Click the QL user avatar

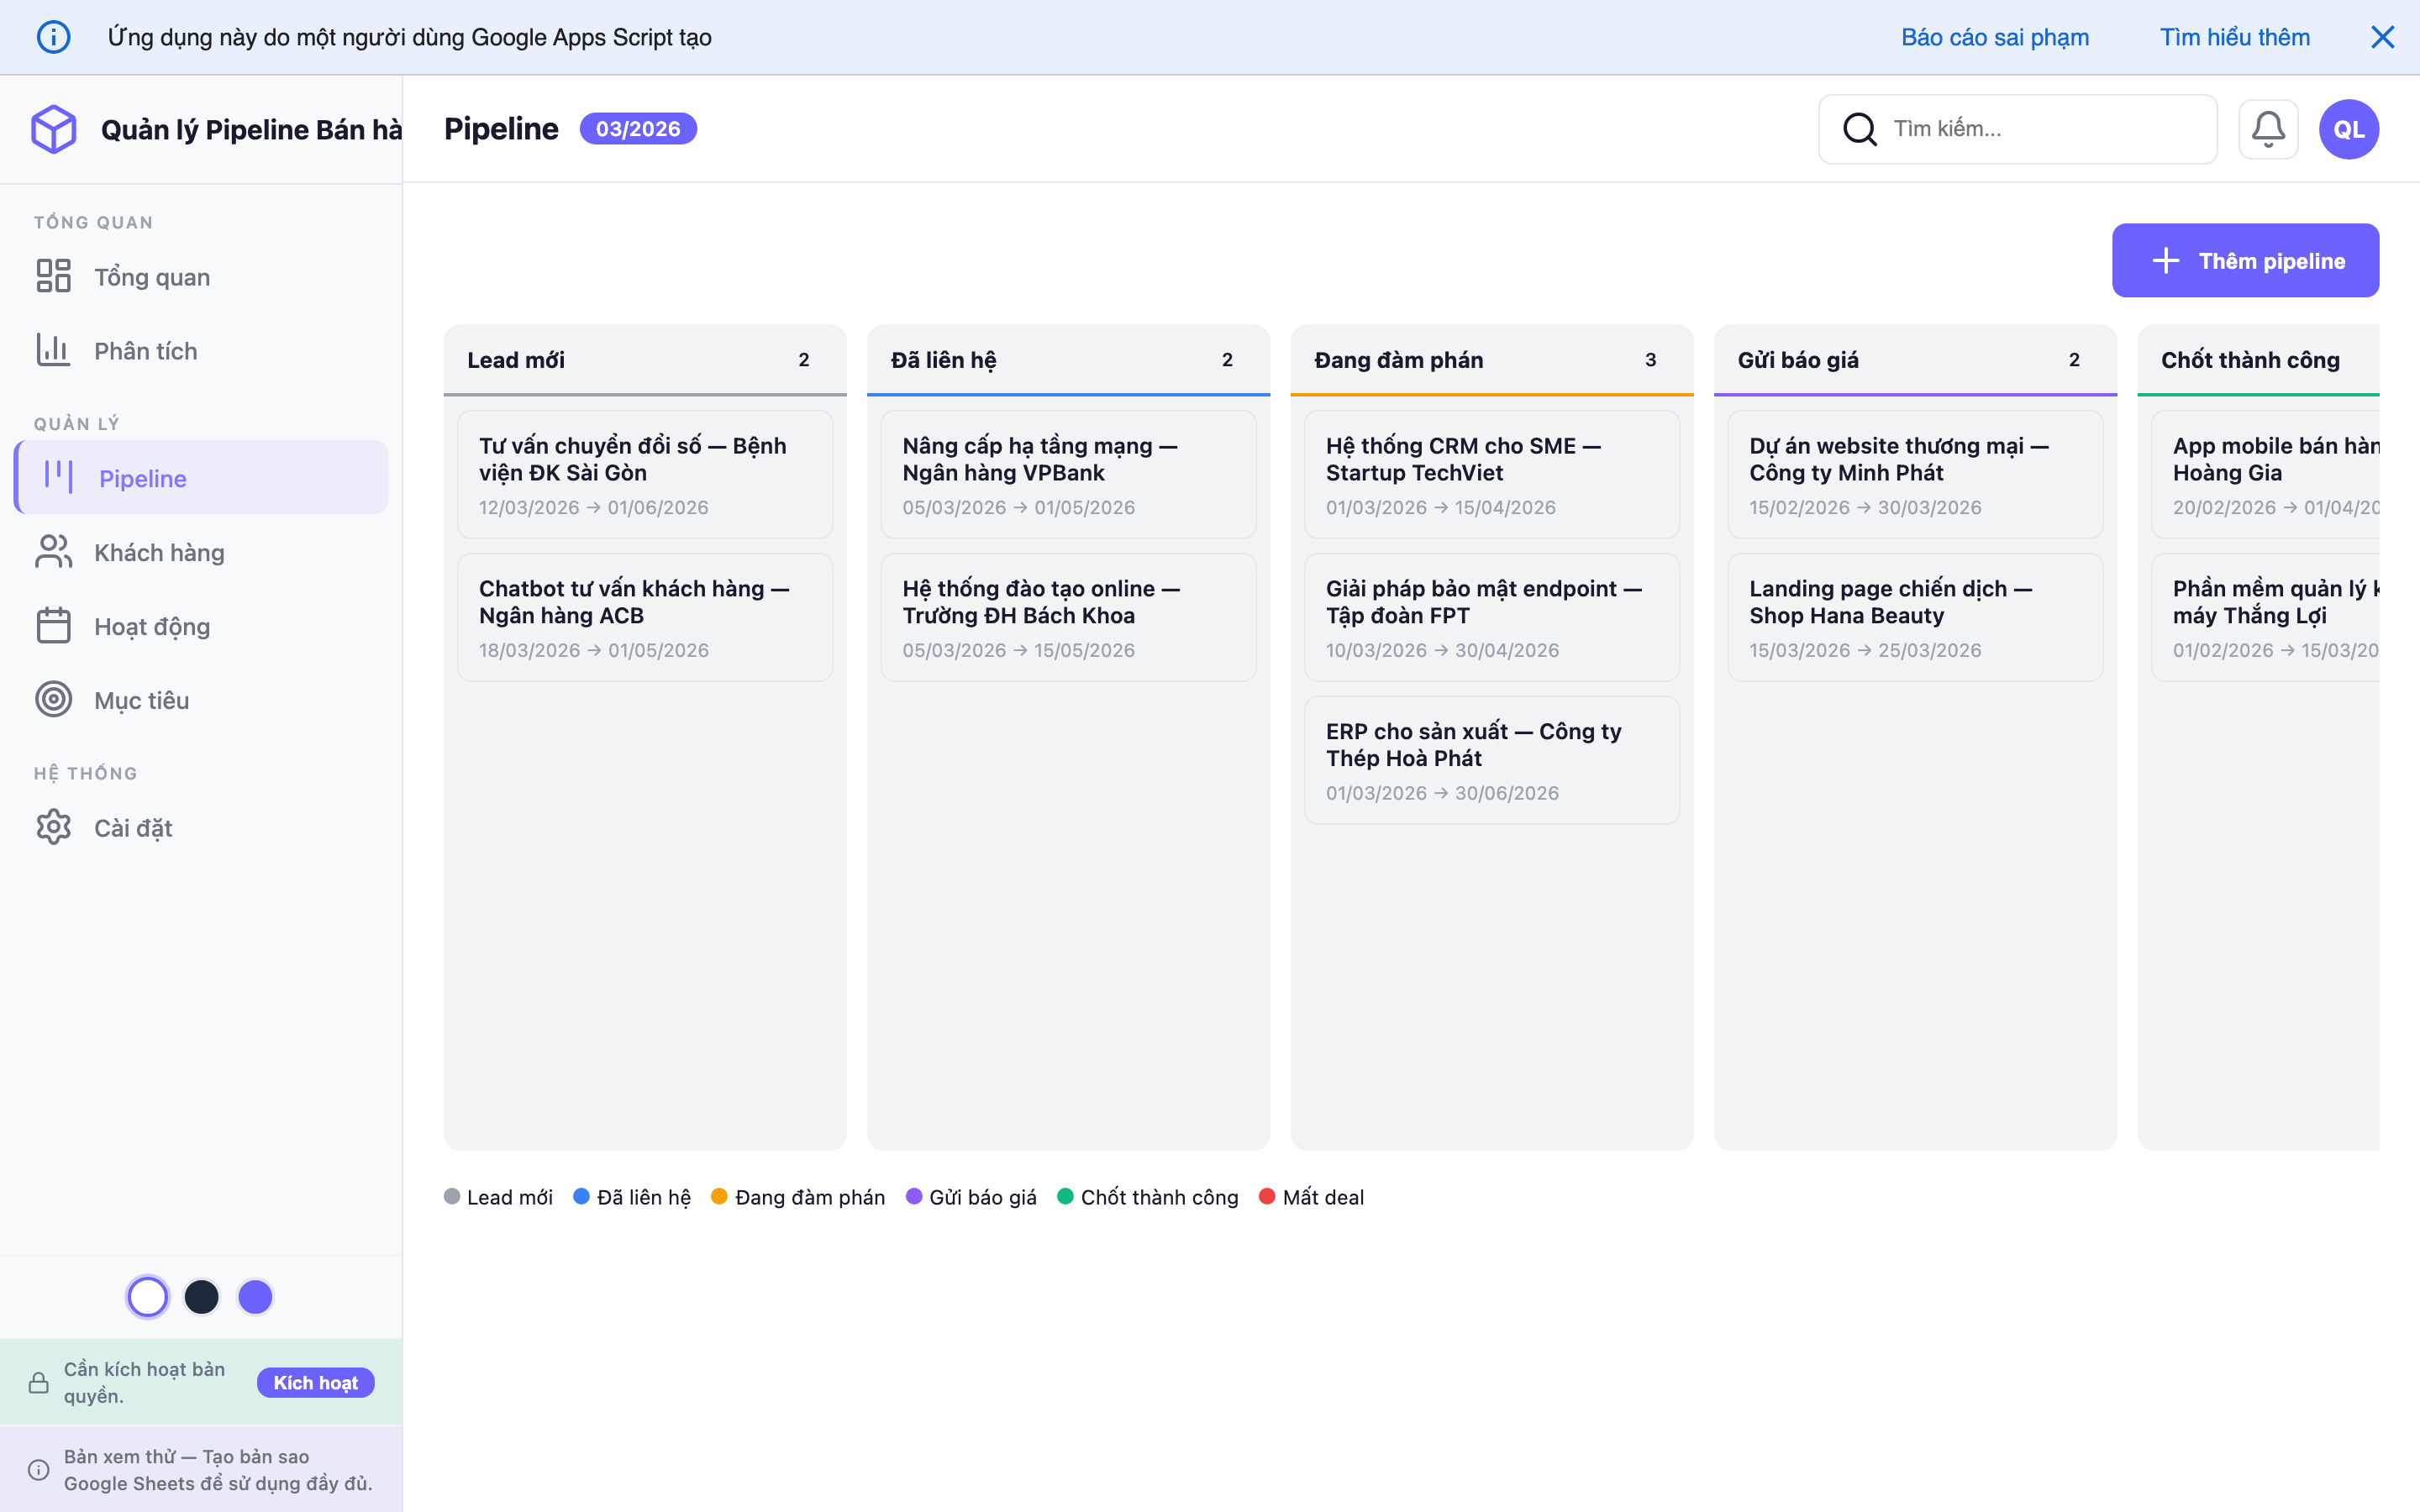[2348, 129]
